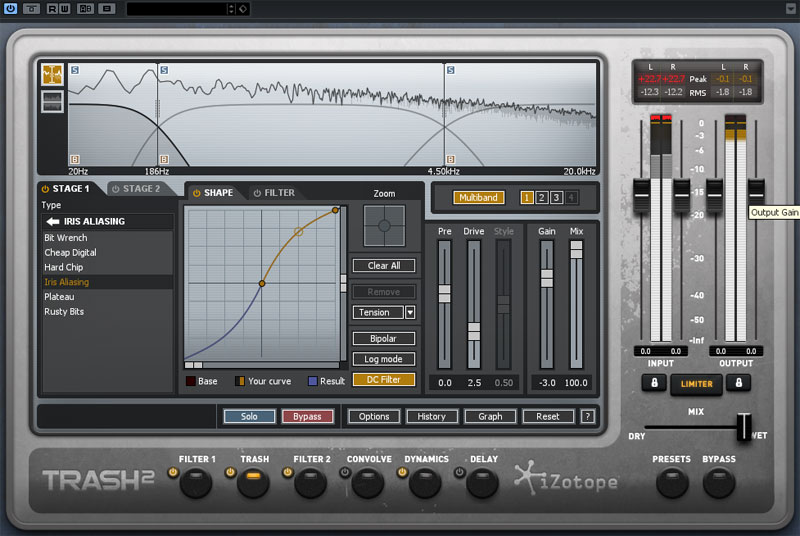The height and width of the screenshot is (536, 800).
Task: Select Iris Aliasing distortion type
Action: pyautogui.click(x=108, y=282)
